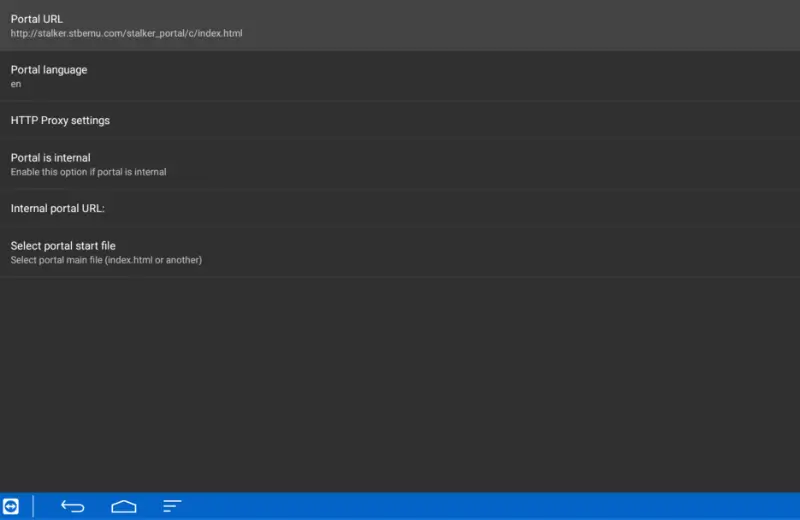Go to Android home screen icon

tap(124, 506)
